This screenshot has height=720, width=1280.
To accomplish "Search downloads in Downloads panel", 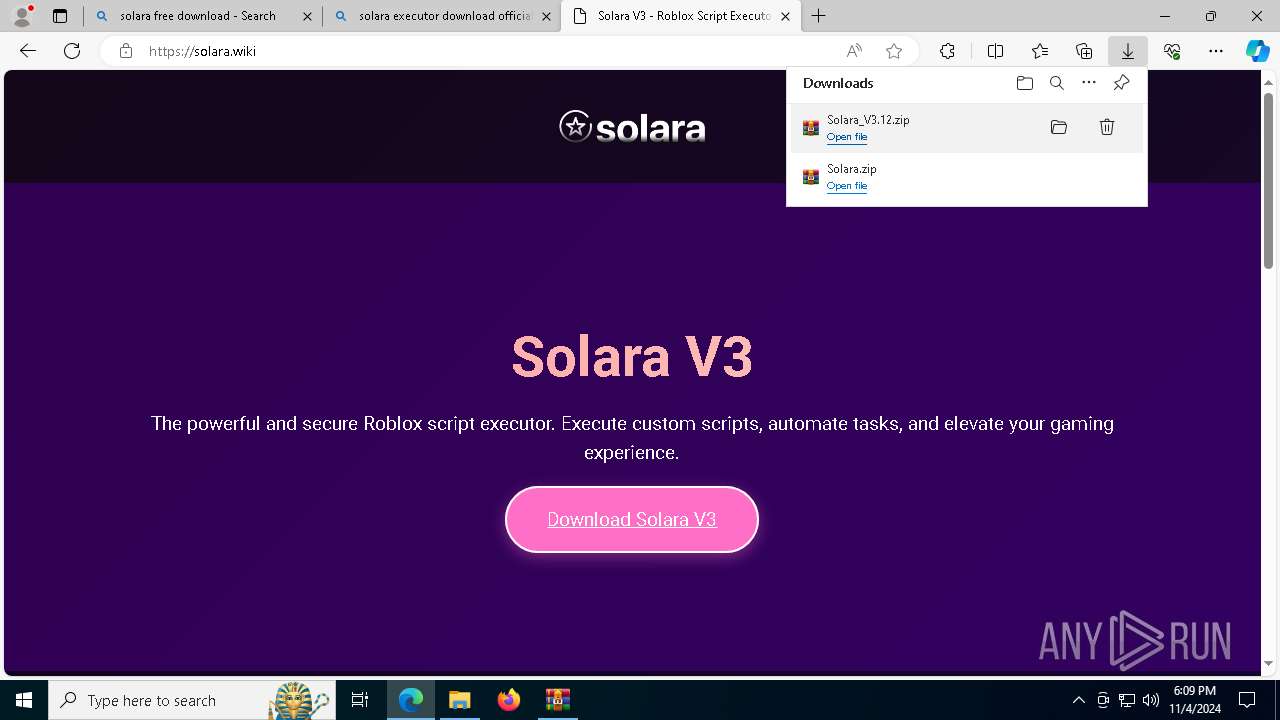I will [1057, 83].
